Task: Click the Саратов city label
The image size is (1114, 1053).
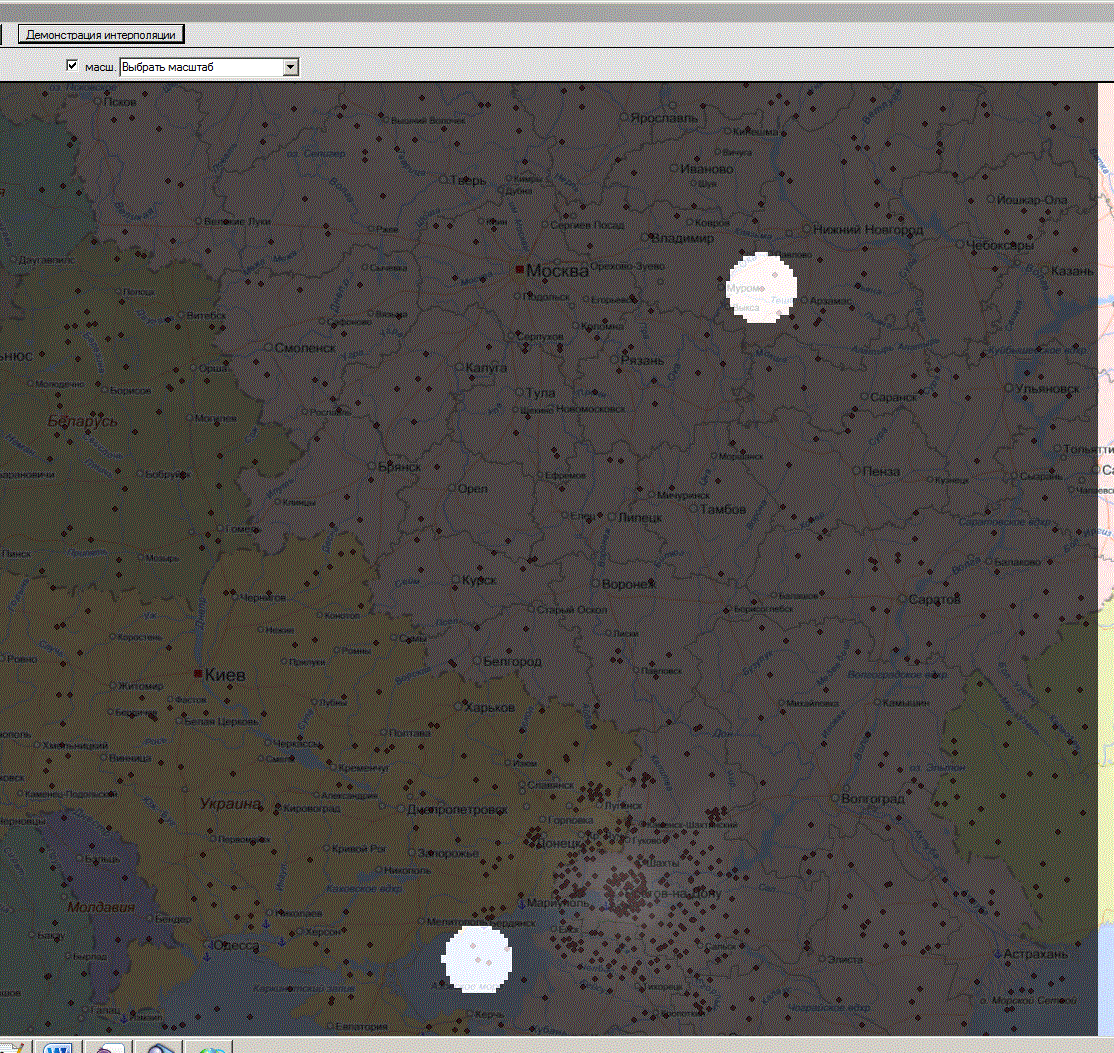Action: (x=934, y=600)
